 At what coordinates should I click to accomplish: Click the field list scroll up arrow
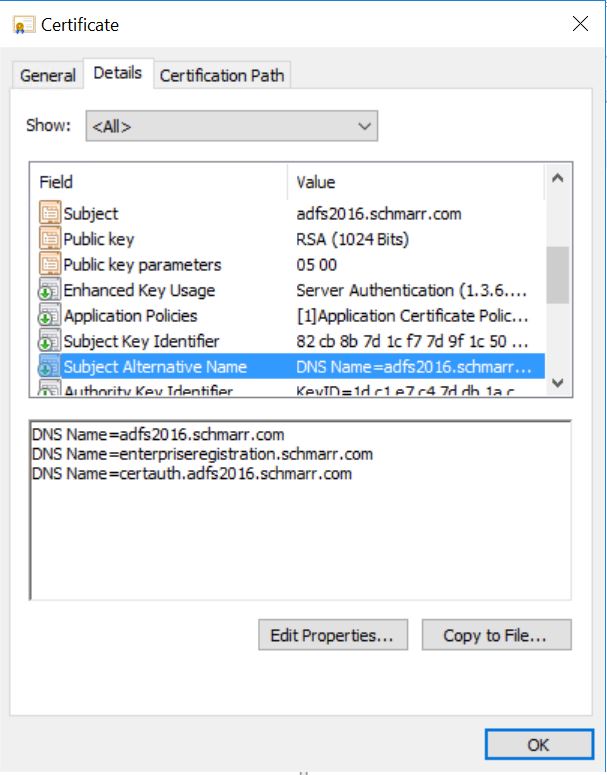pos(558,178)
